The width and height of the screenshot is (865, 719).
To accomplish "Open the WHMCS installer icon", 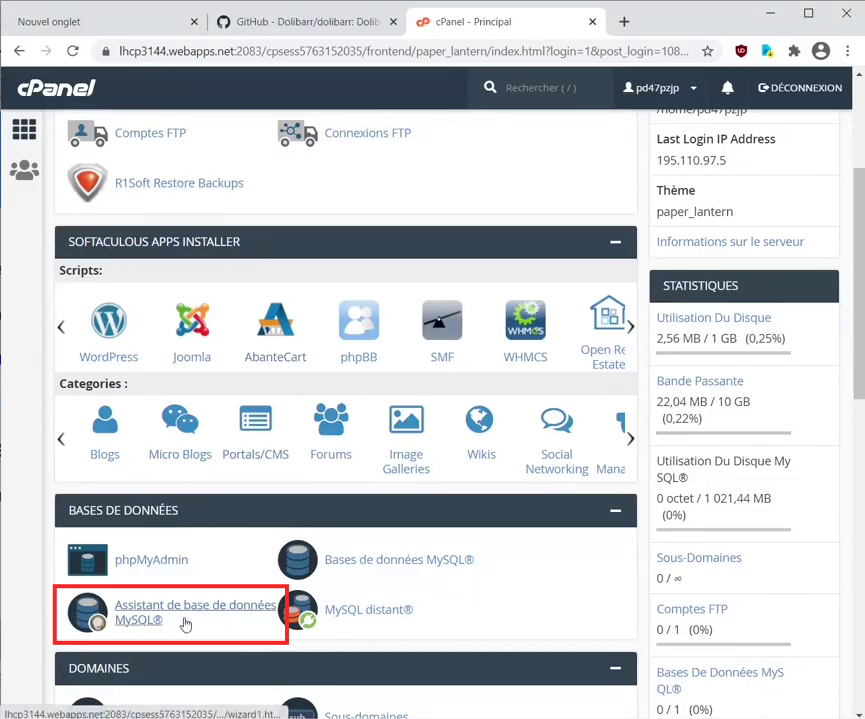I will [525, 321].
